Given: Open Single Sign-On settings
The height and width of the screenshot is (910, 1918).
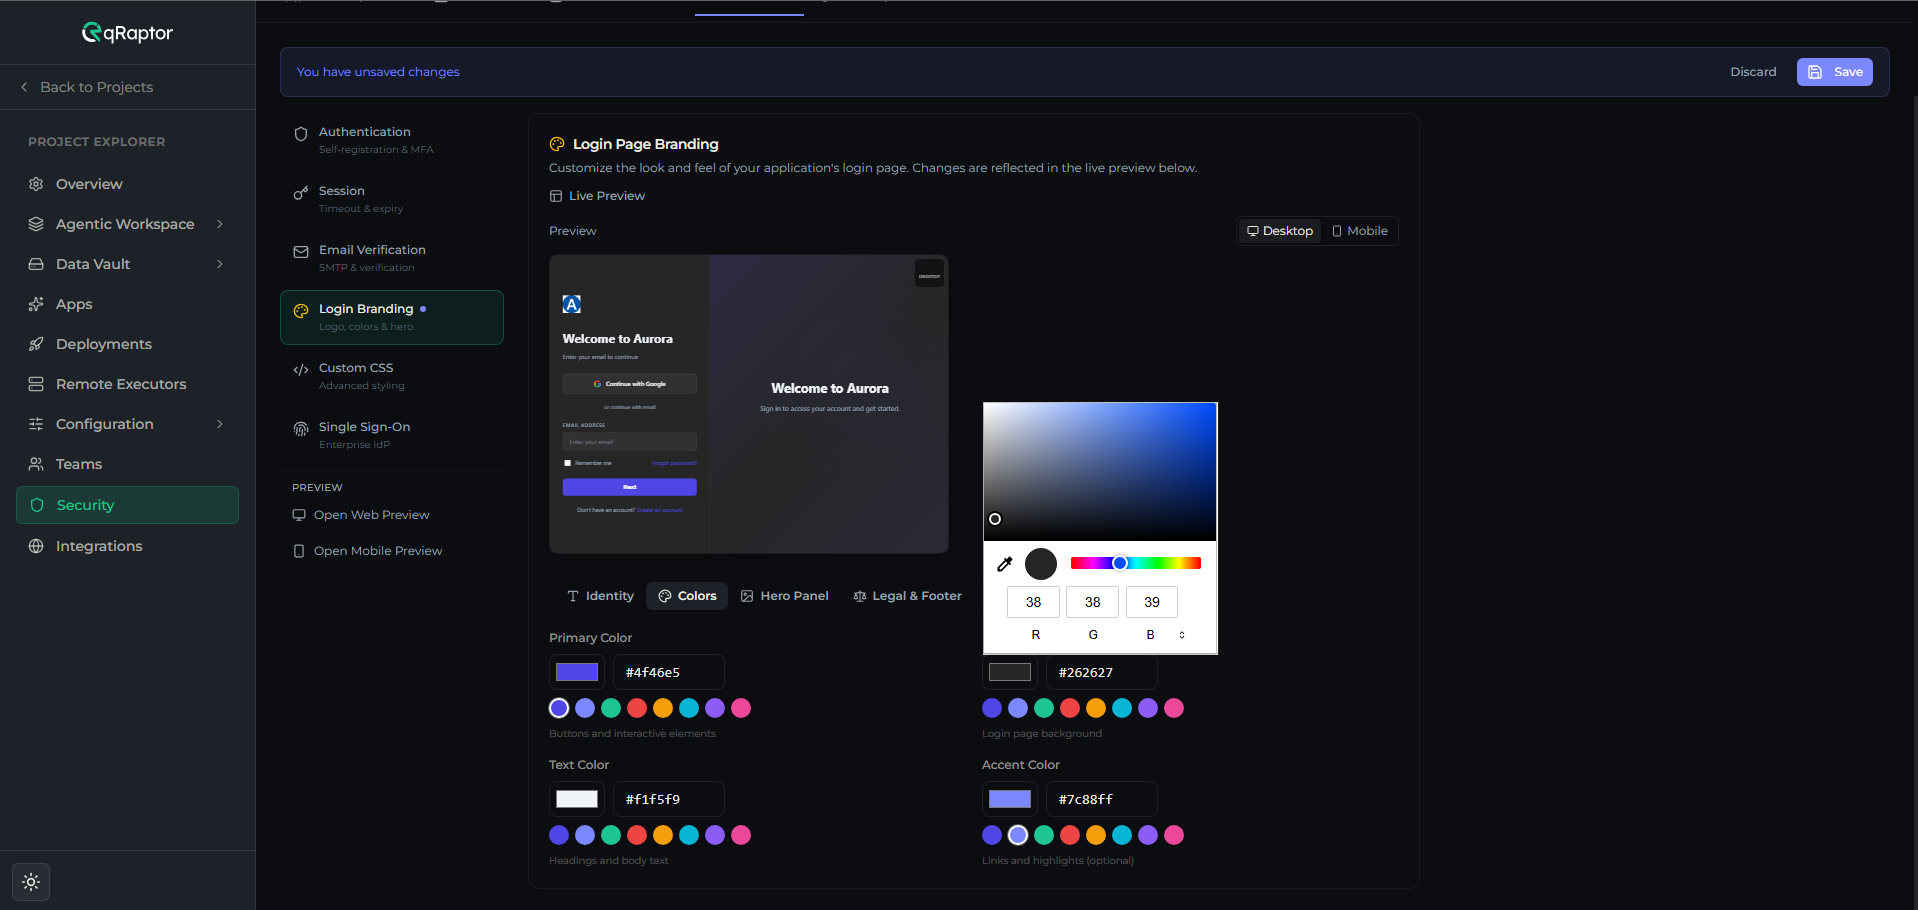Looking at the screenshot, I should [392, 435].
